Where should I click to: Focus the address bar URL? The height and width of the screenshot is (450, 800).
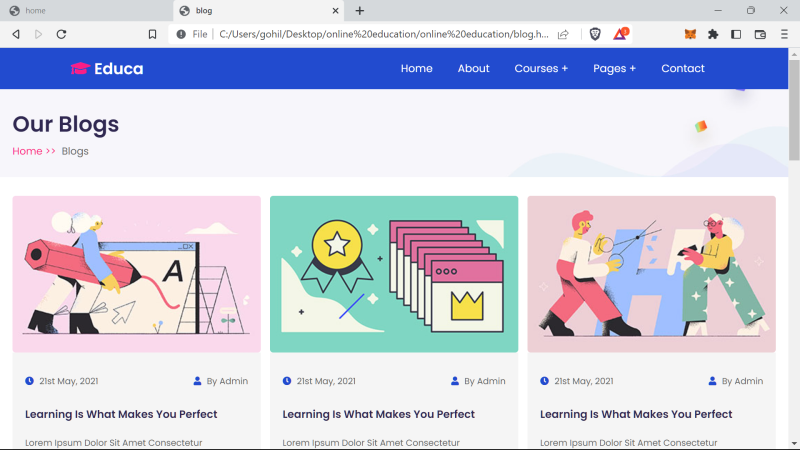click(384, 34)
